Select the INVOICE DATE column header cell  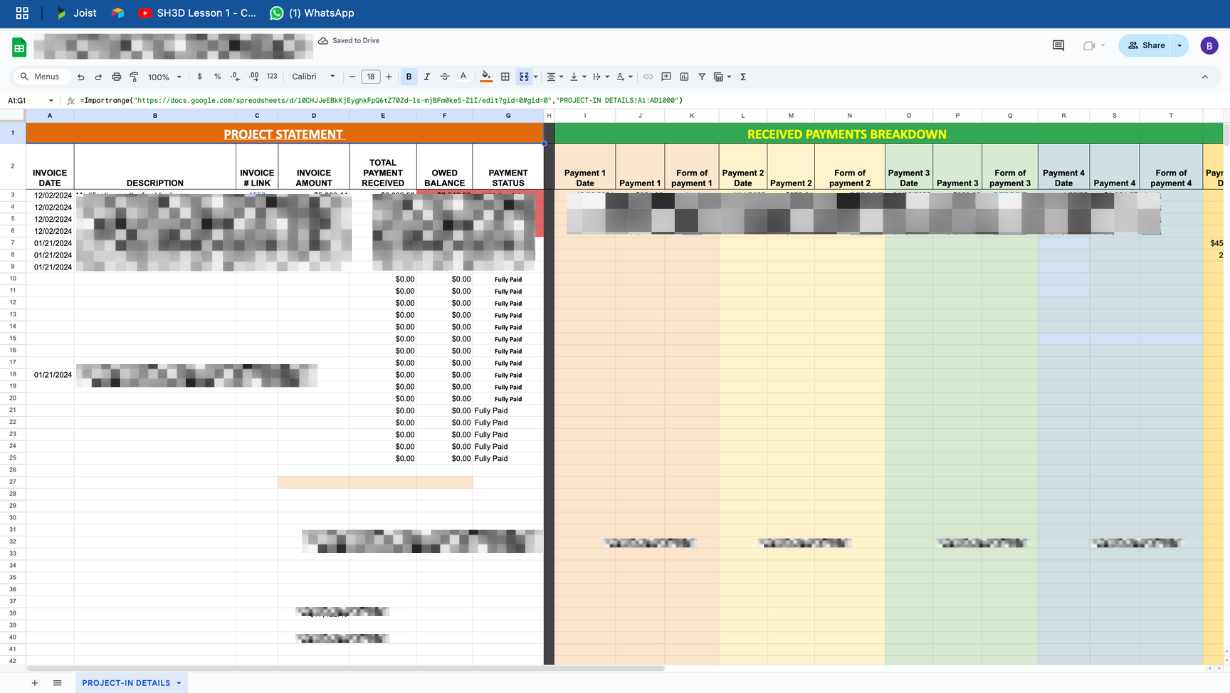tap(50, 166)
